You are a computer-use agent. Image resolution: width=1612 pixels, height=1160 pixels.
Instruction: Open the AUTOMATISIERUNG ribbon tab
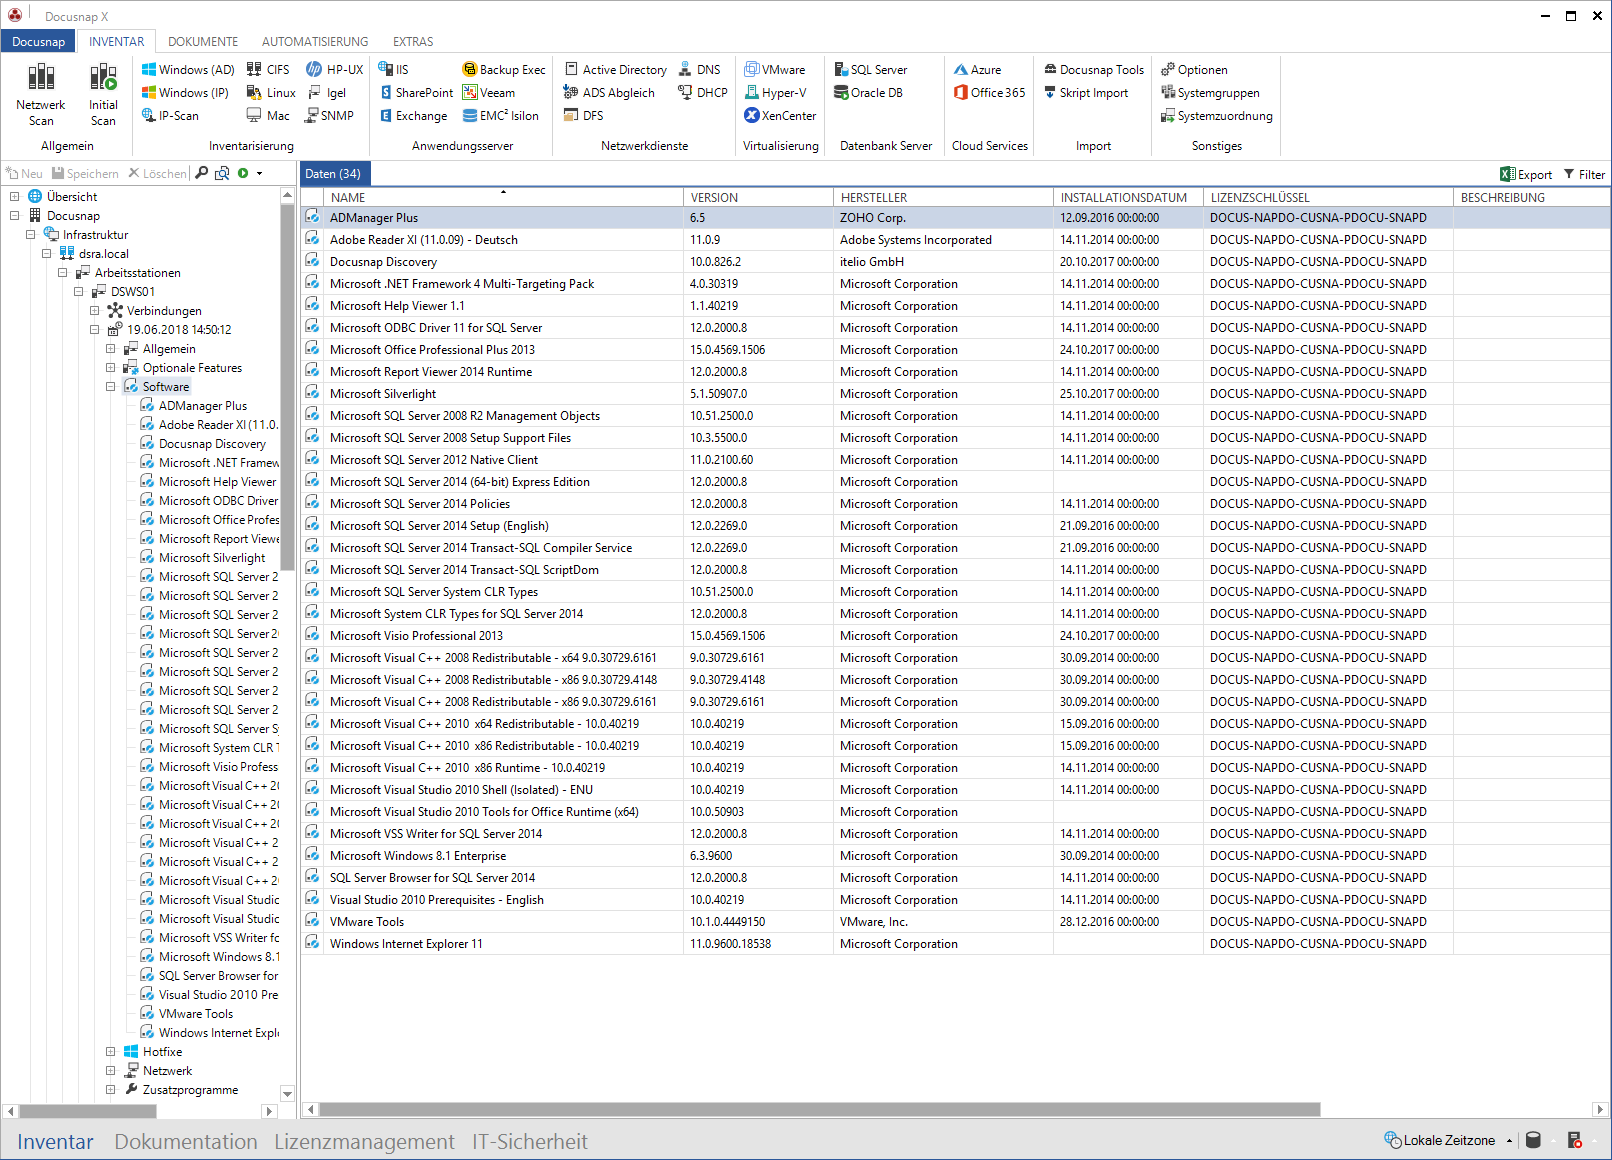(x=315, y=42)
